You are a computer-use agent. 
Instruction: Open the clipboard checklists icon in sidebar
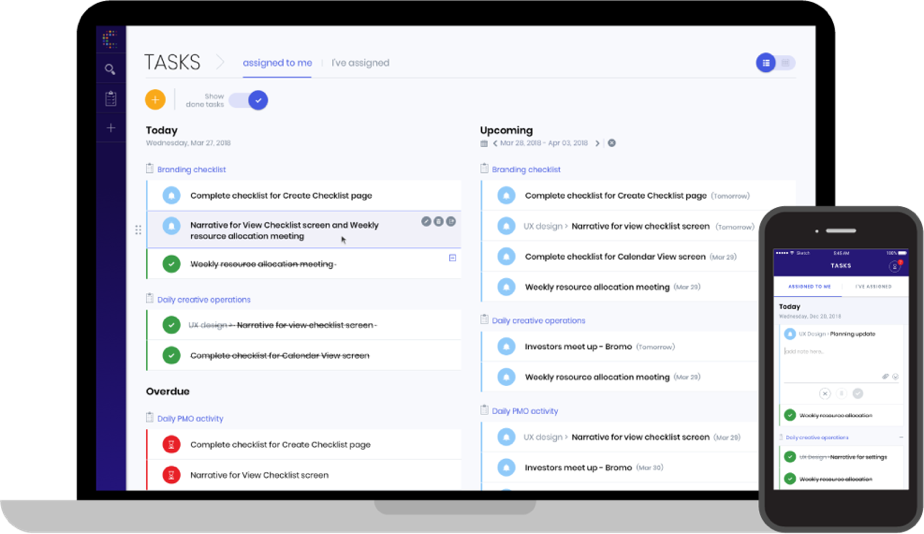(x=111, y=98)
